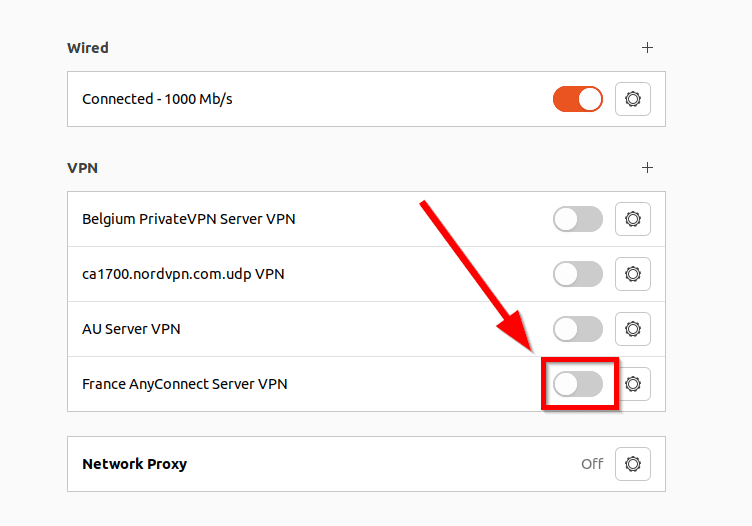Click the Connected - 1000 Mb/s label
Image resolution: width=752 pixels, height=526 pixels.
pyautogui.click(x=157, y=99)
